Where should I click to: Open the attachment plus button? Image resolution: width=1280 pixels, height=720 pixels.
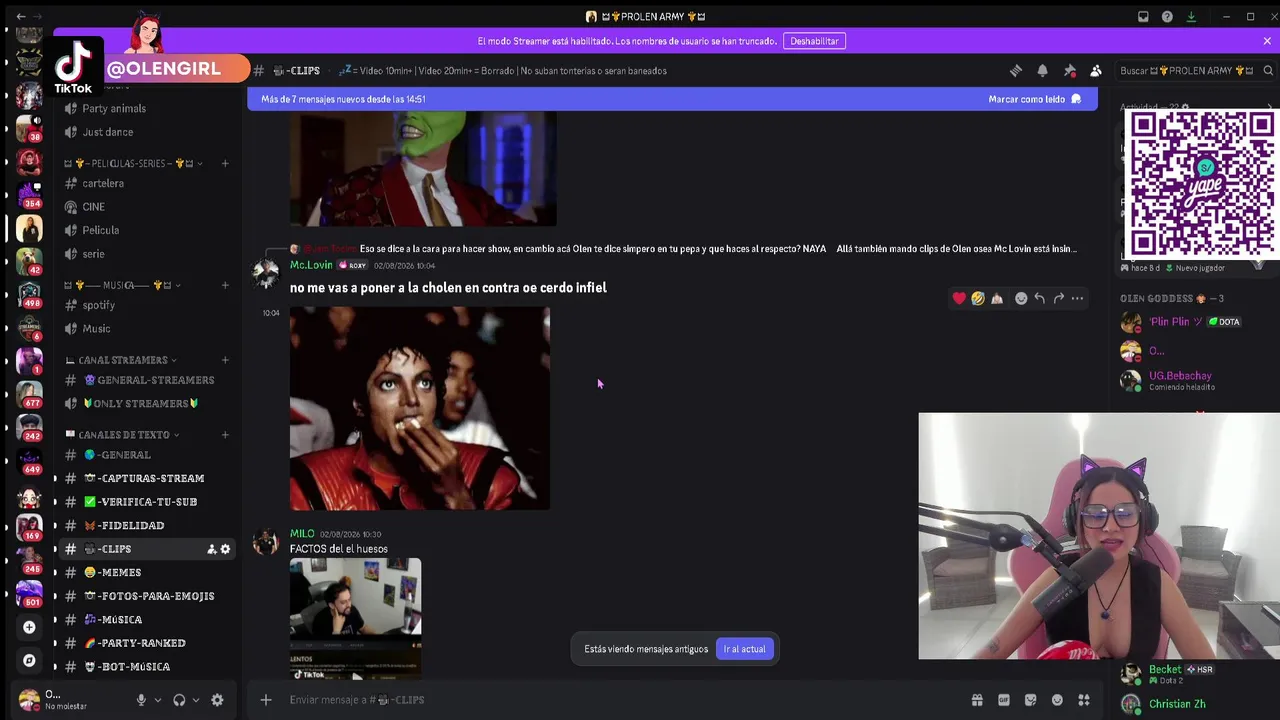[x=266, y=700]
